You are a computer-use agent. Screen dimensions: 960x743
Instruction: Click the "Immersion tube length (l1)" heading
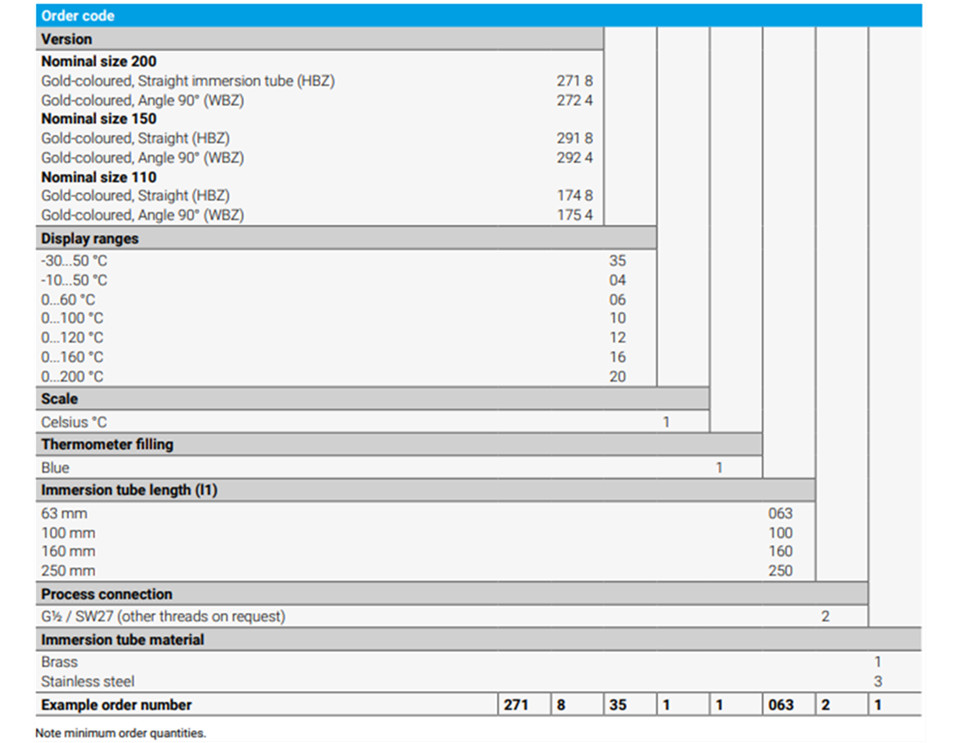(x=129, y=490)
